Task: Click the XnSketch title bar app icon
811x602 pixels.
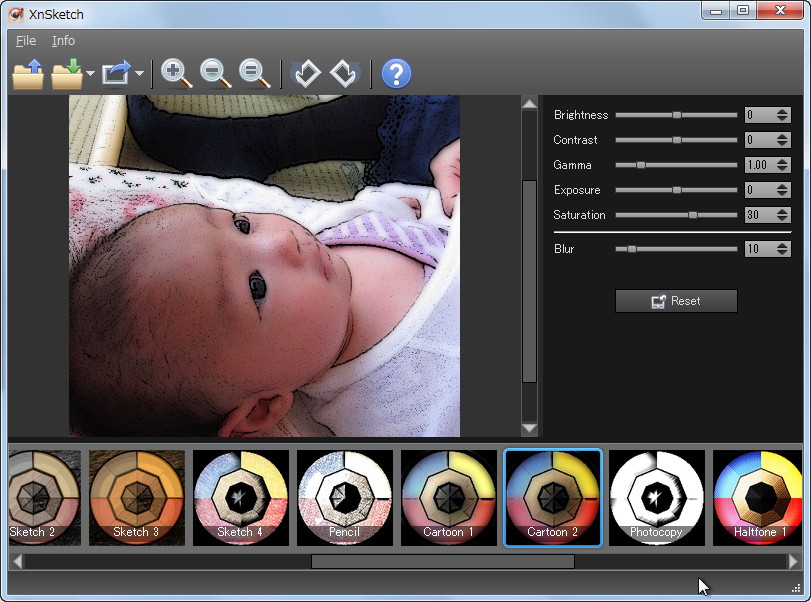Action: 16,14
